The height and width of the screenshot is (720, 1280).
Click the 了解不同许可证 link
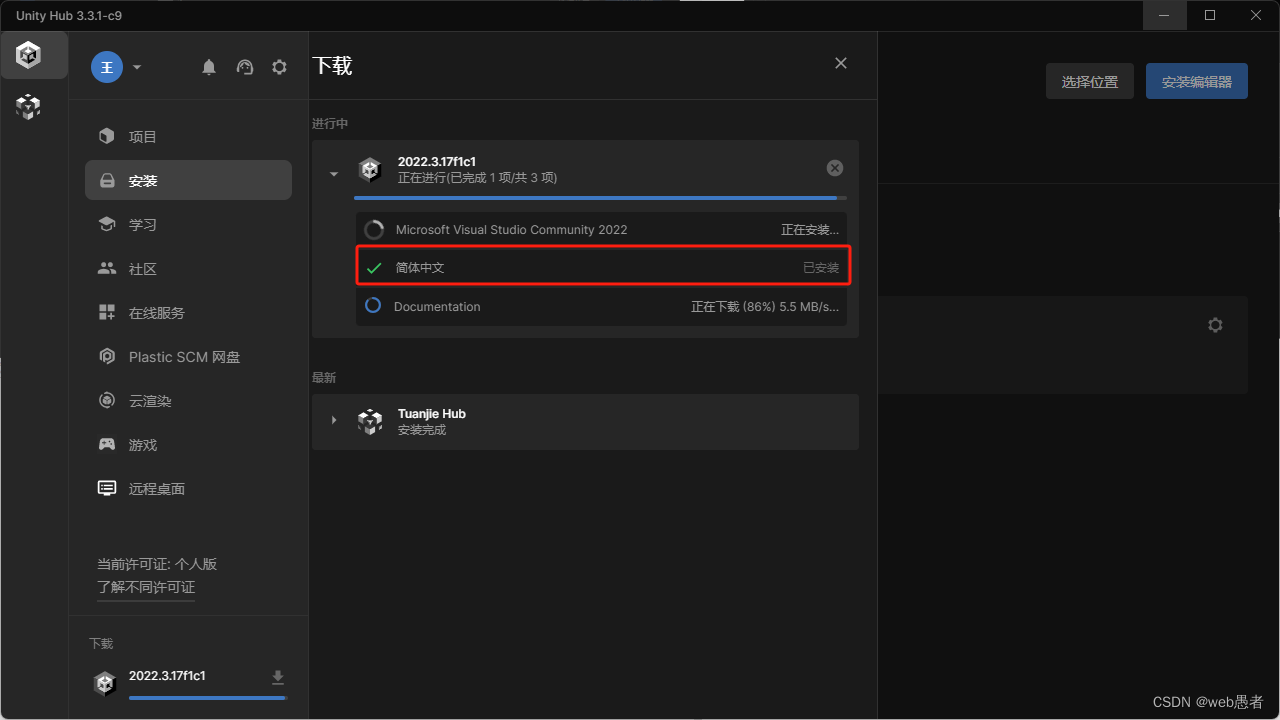click(x=146, y=588)
